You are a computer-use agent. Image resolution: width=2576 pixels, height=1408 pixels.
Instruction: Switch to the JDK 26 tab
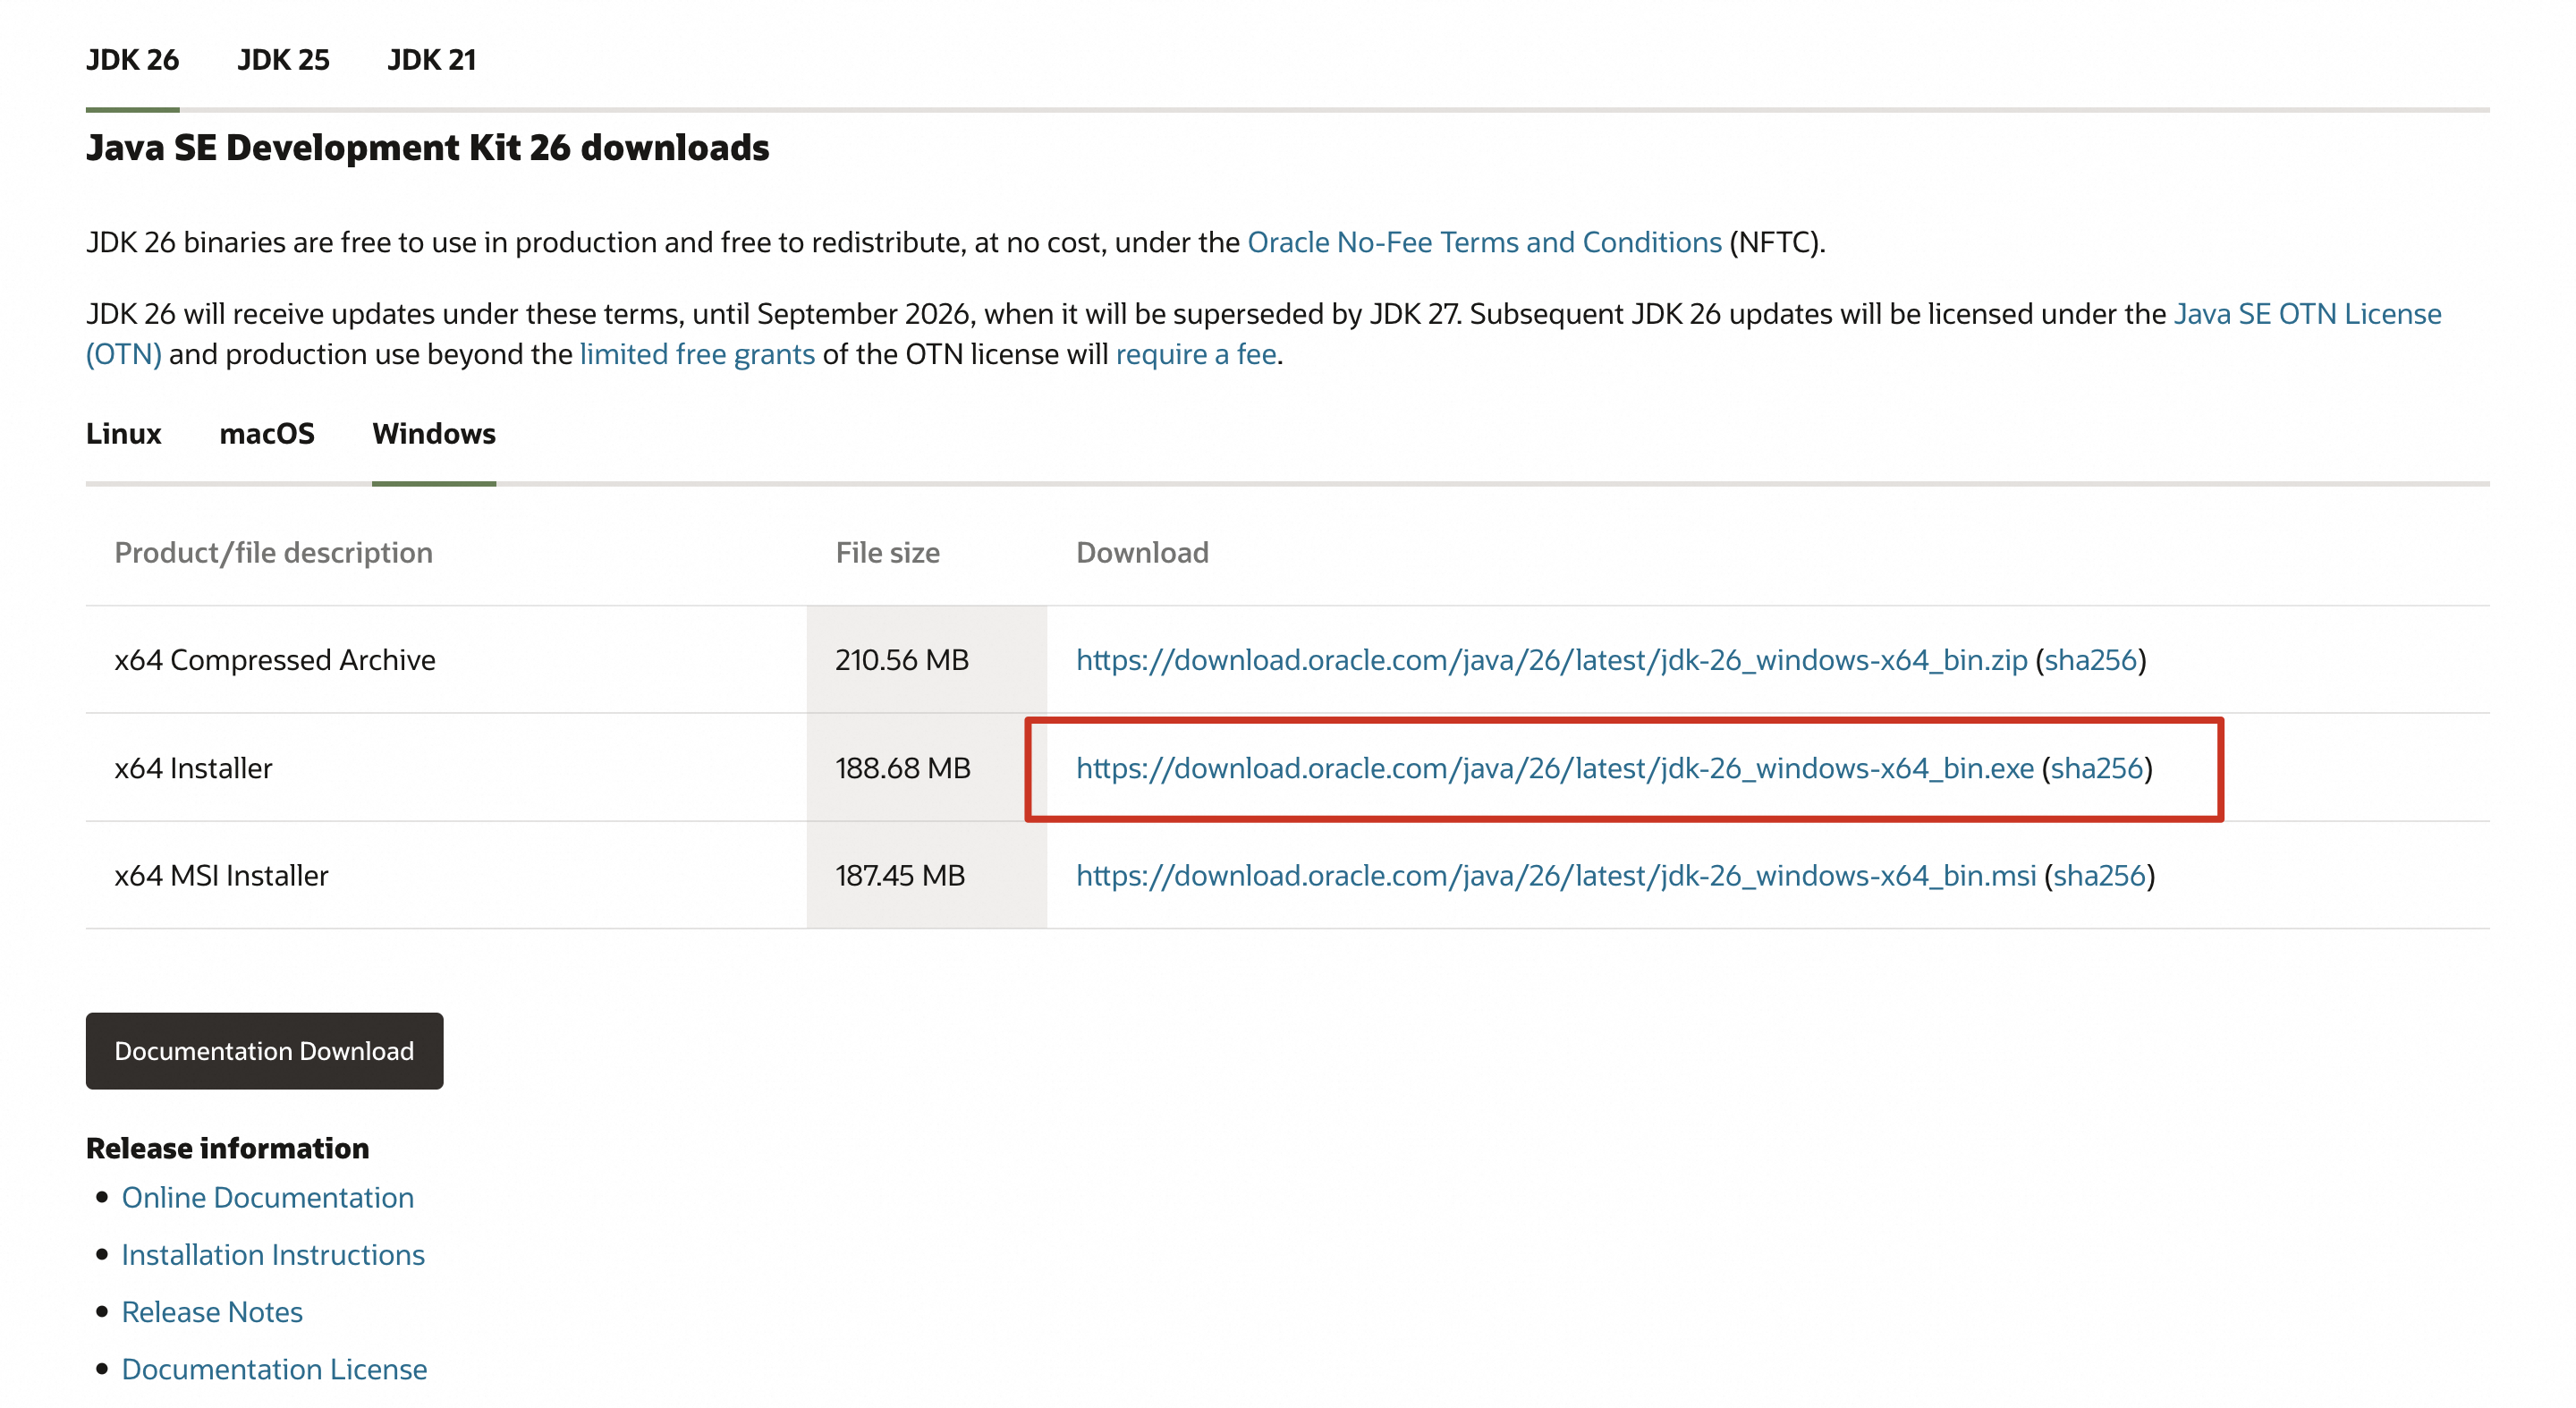pyautogui.click(x=132, y=60)
